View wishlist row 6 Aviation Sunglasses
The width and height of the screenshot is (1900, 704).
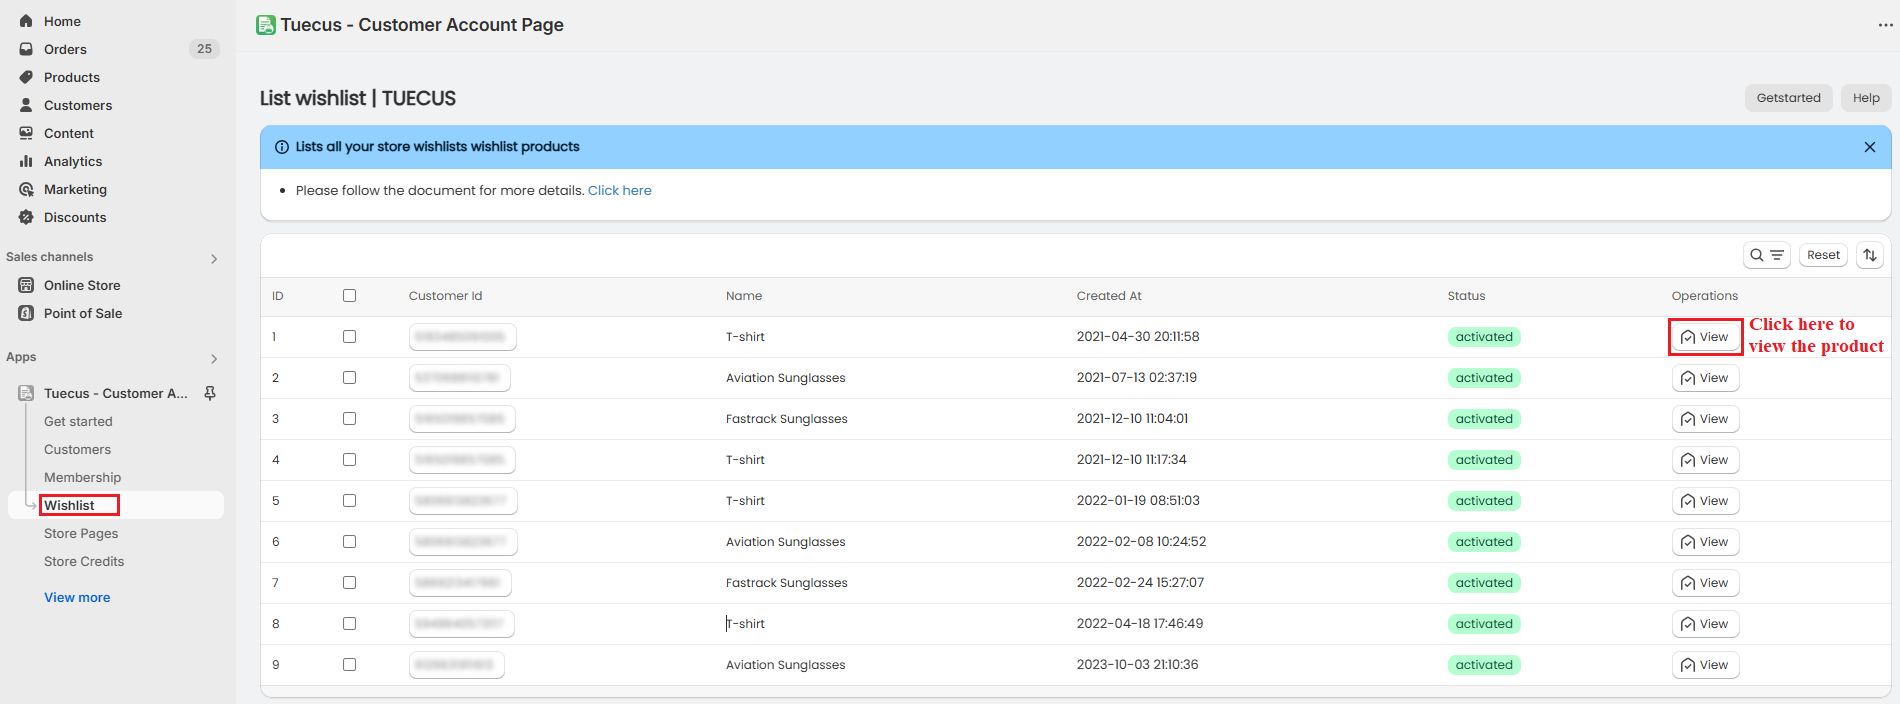click(x=1705, y=542)
